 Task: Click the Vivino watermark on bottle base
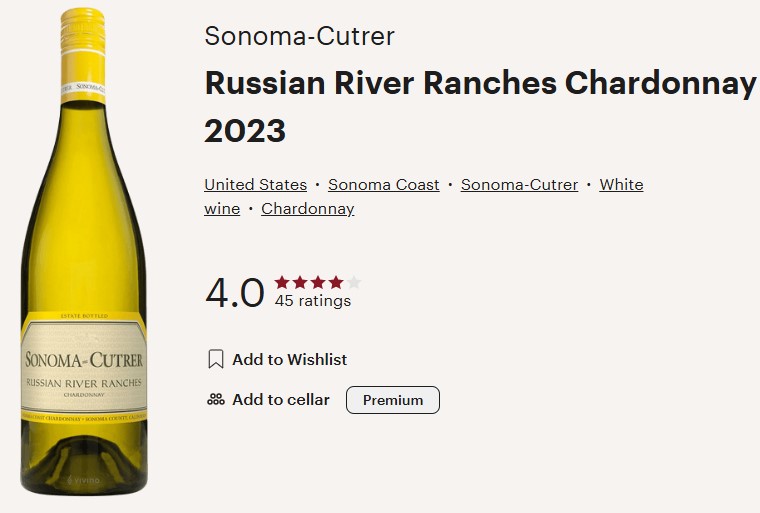point(83,480)
